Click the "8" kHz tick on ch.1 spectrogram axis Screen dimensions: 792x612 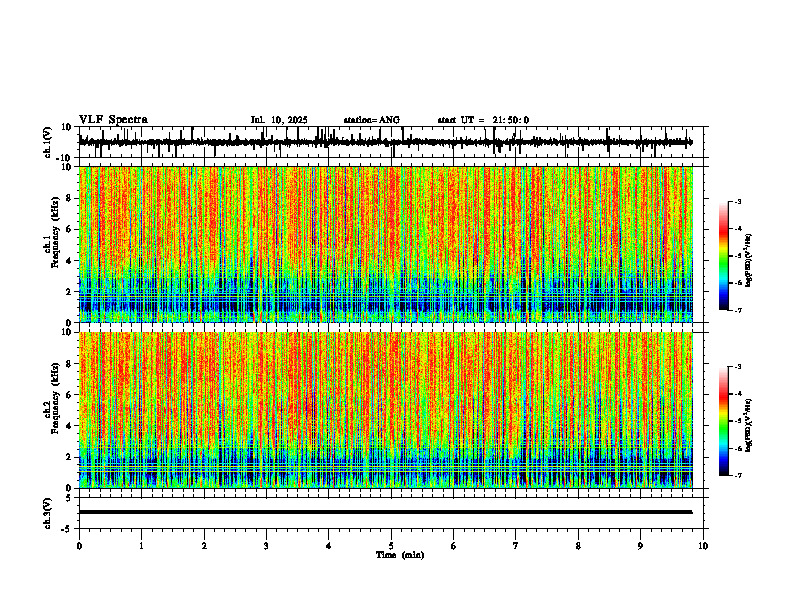click(70, 198)
